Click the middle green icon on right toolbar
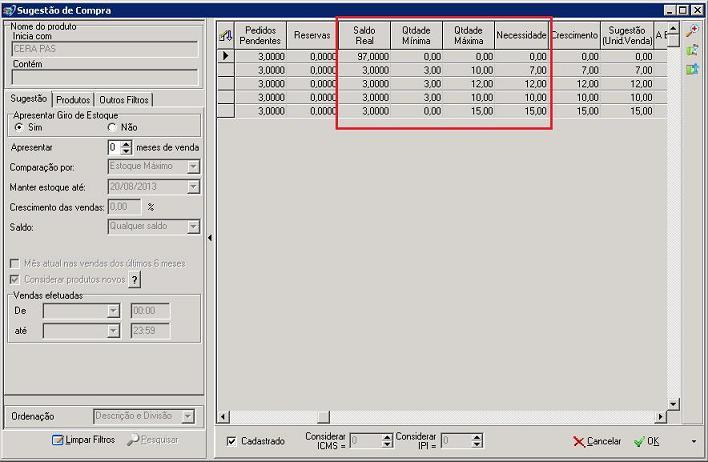Screen dimensions: 708x462 pos(692,50)
